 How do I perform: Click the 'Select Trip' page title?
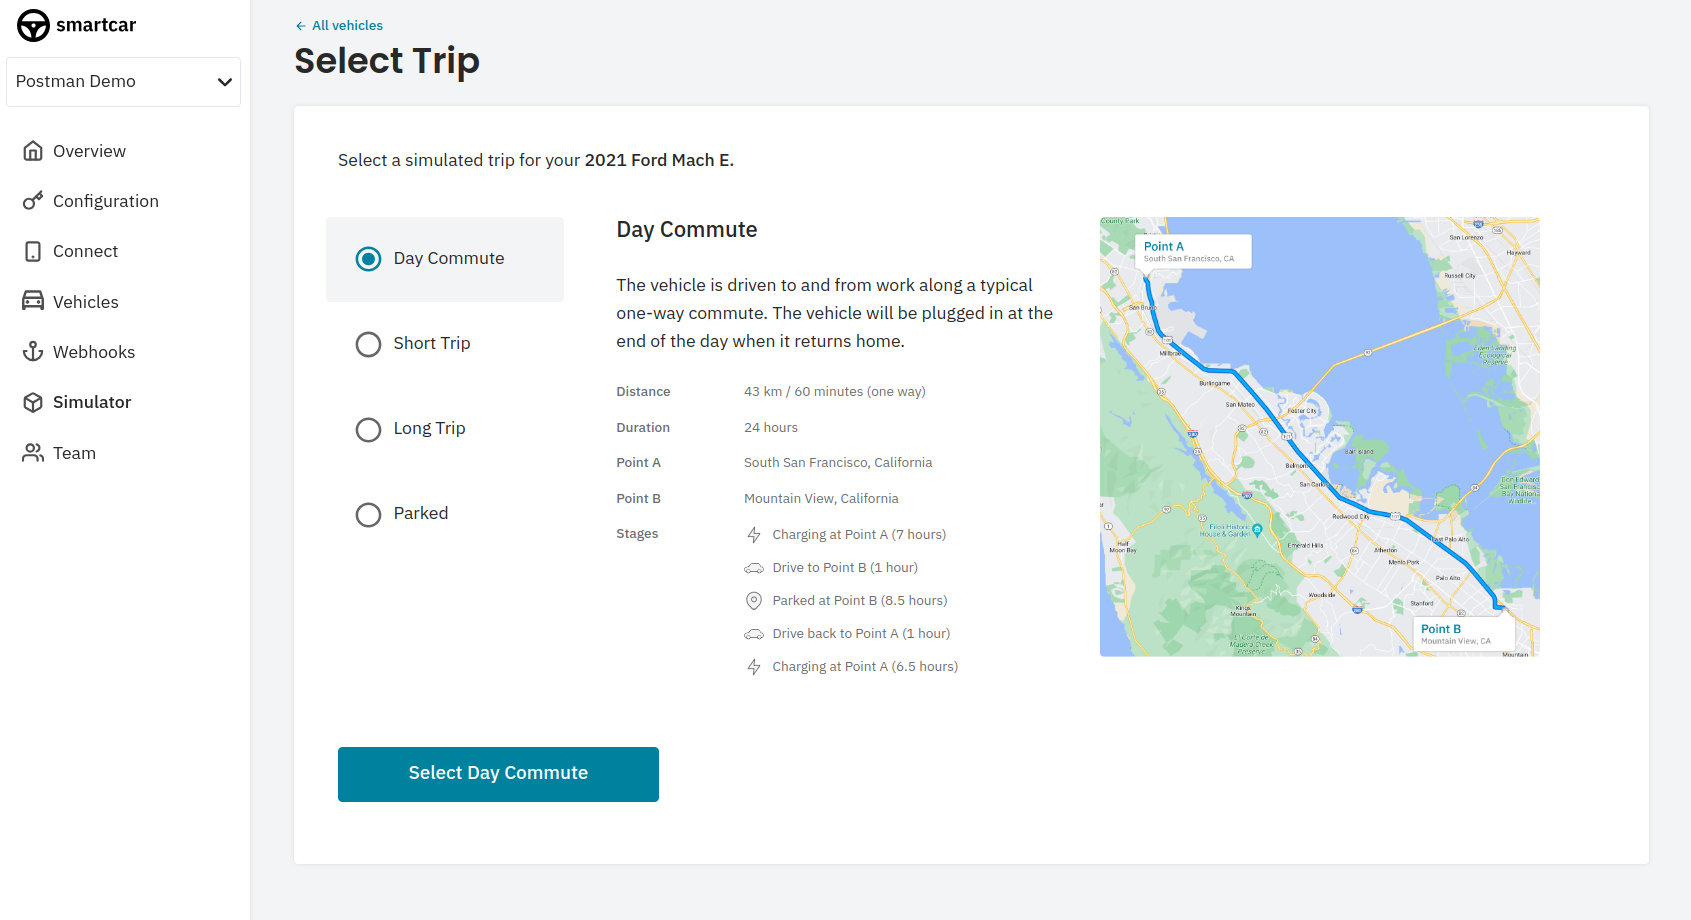(387, 61)
